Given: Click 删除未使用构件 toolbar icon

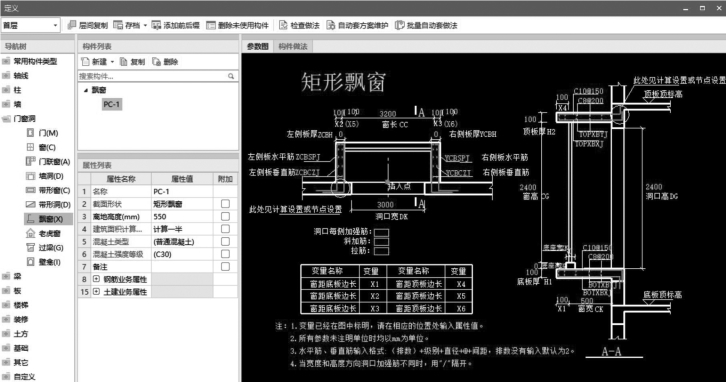Looking at the screenshot, I should click(x=211, y=25).
